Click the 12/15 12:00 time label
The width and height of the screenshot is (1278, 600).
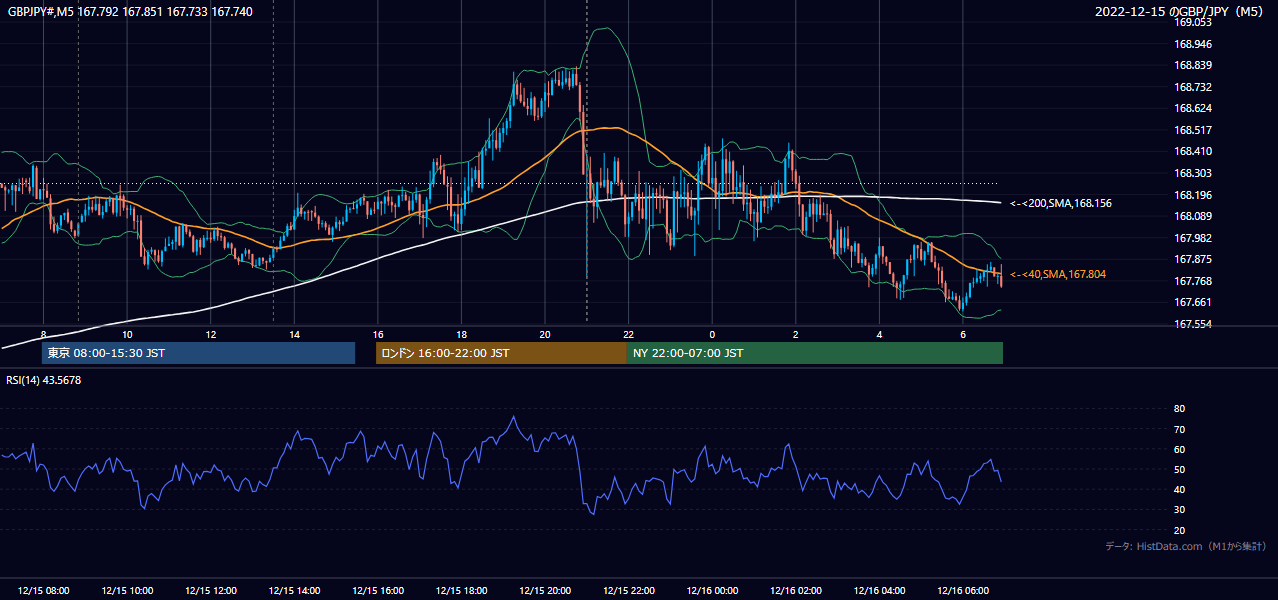211,591
